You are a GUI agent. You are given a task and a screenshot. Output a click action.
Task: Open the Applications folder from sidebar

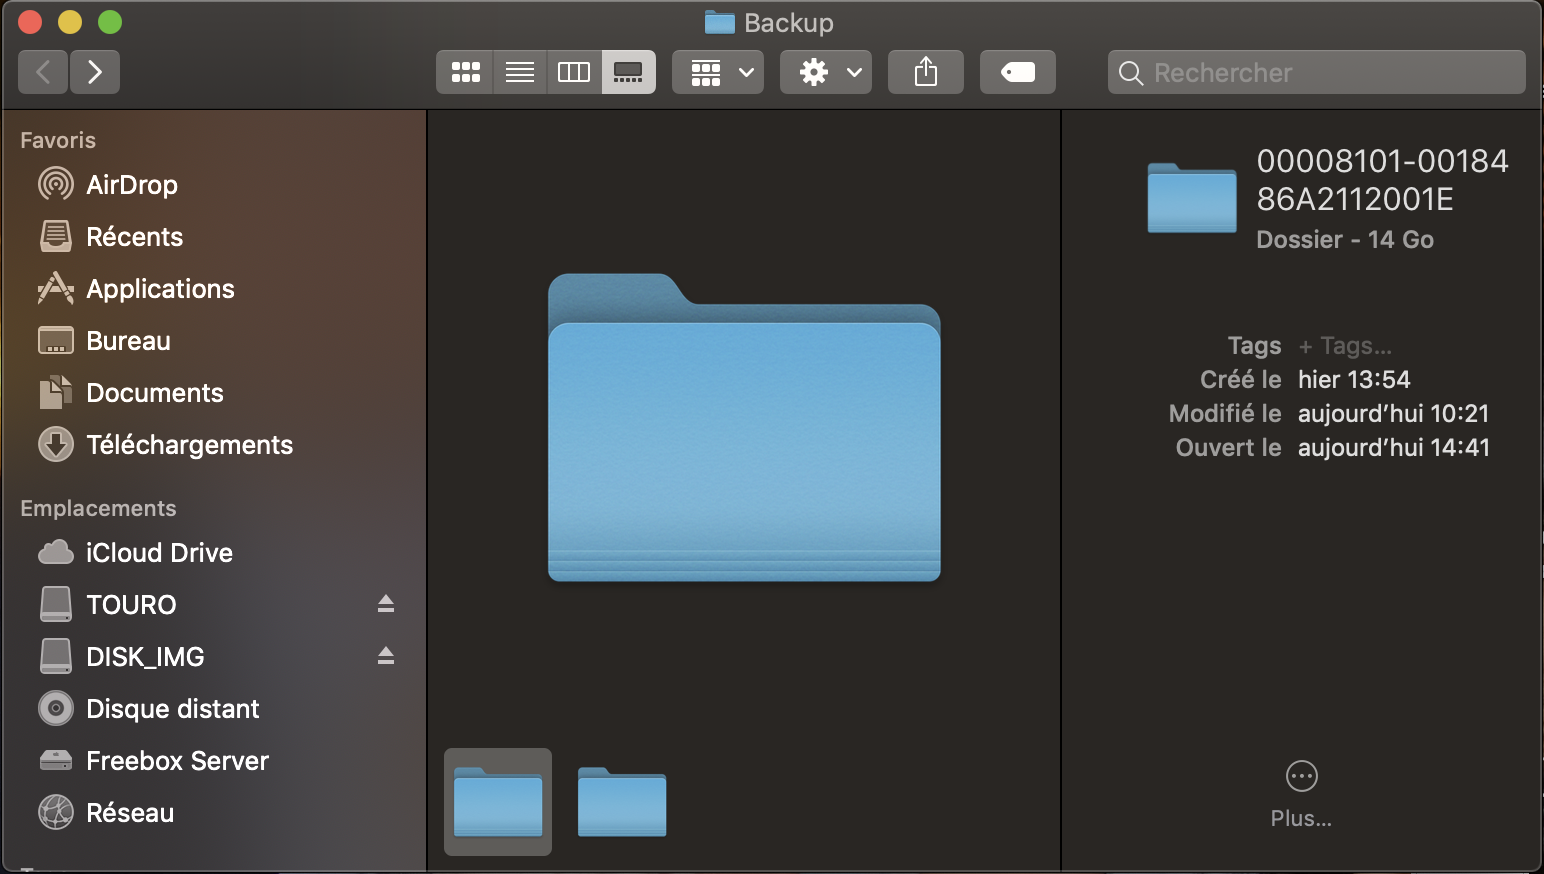[x=160, y=289]
